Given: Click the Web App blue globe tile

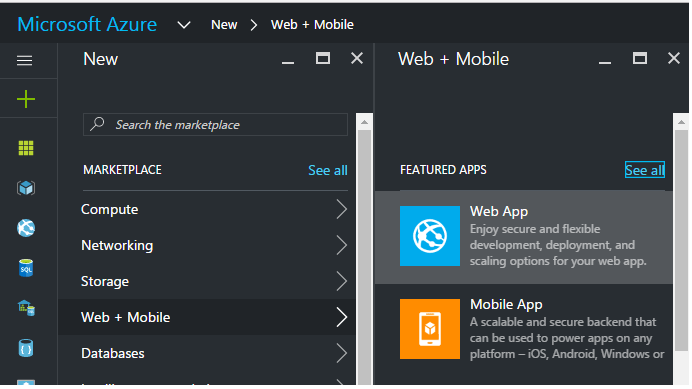Looking at the screenshot, I should point(429,236).
